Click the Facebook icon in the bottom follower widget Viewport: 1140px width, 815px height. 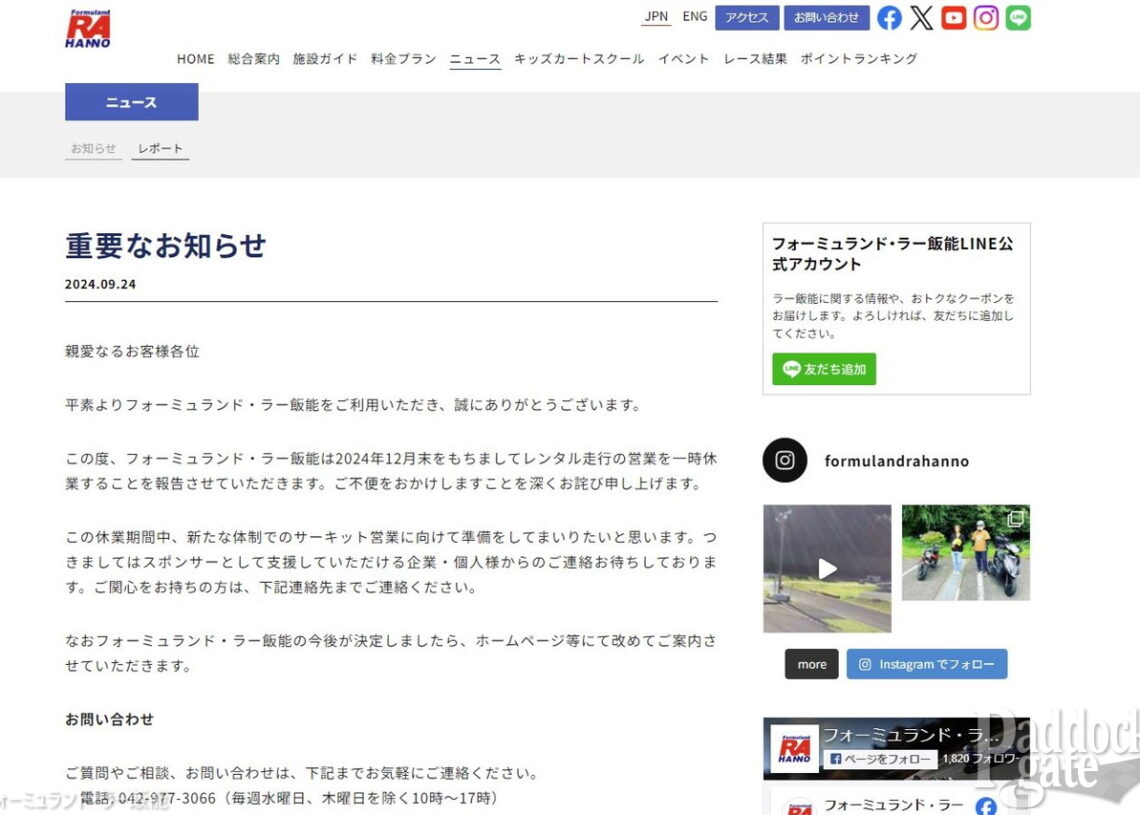[x=986, y=805]
